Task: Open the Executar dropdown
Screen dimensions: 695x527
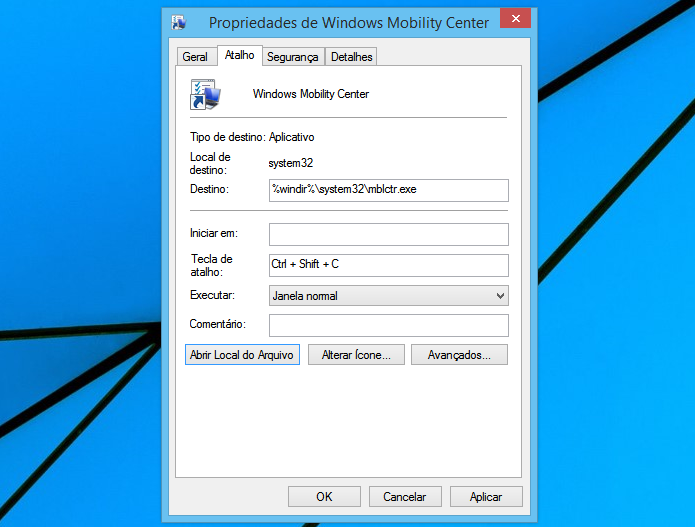Action: pyautogui.click(x=389, y=296)
